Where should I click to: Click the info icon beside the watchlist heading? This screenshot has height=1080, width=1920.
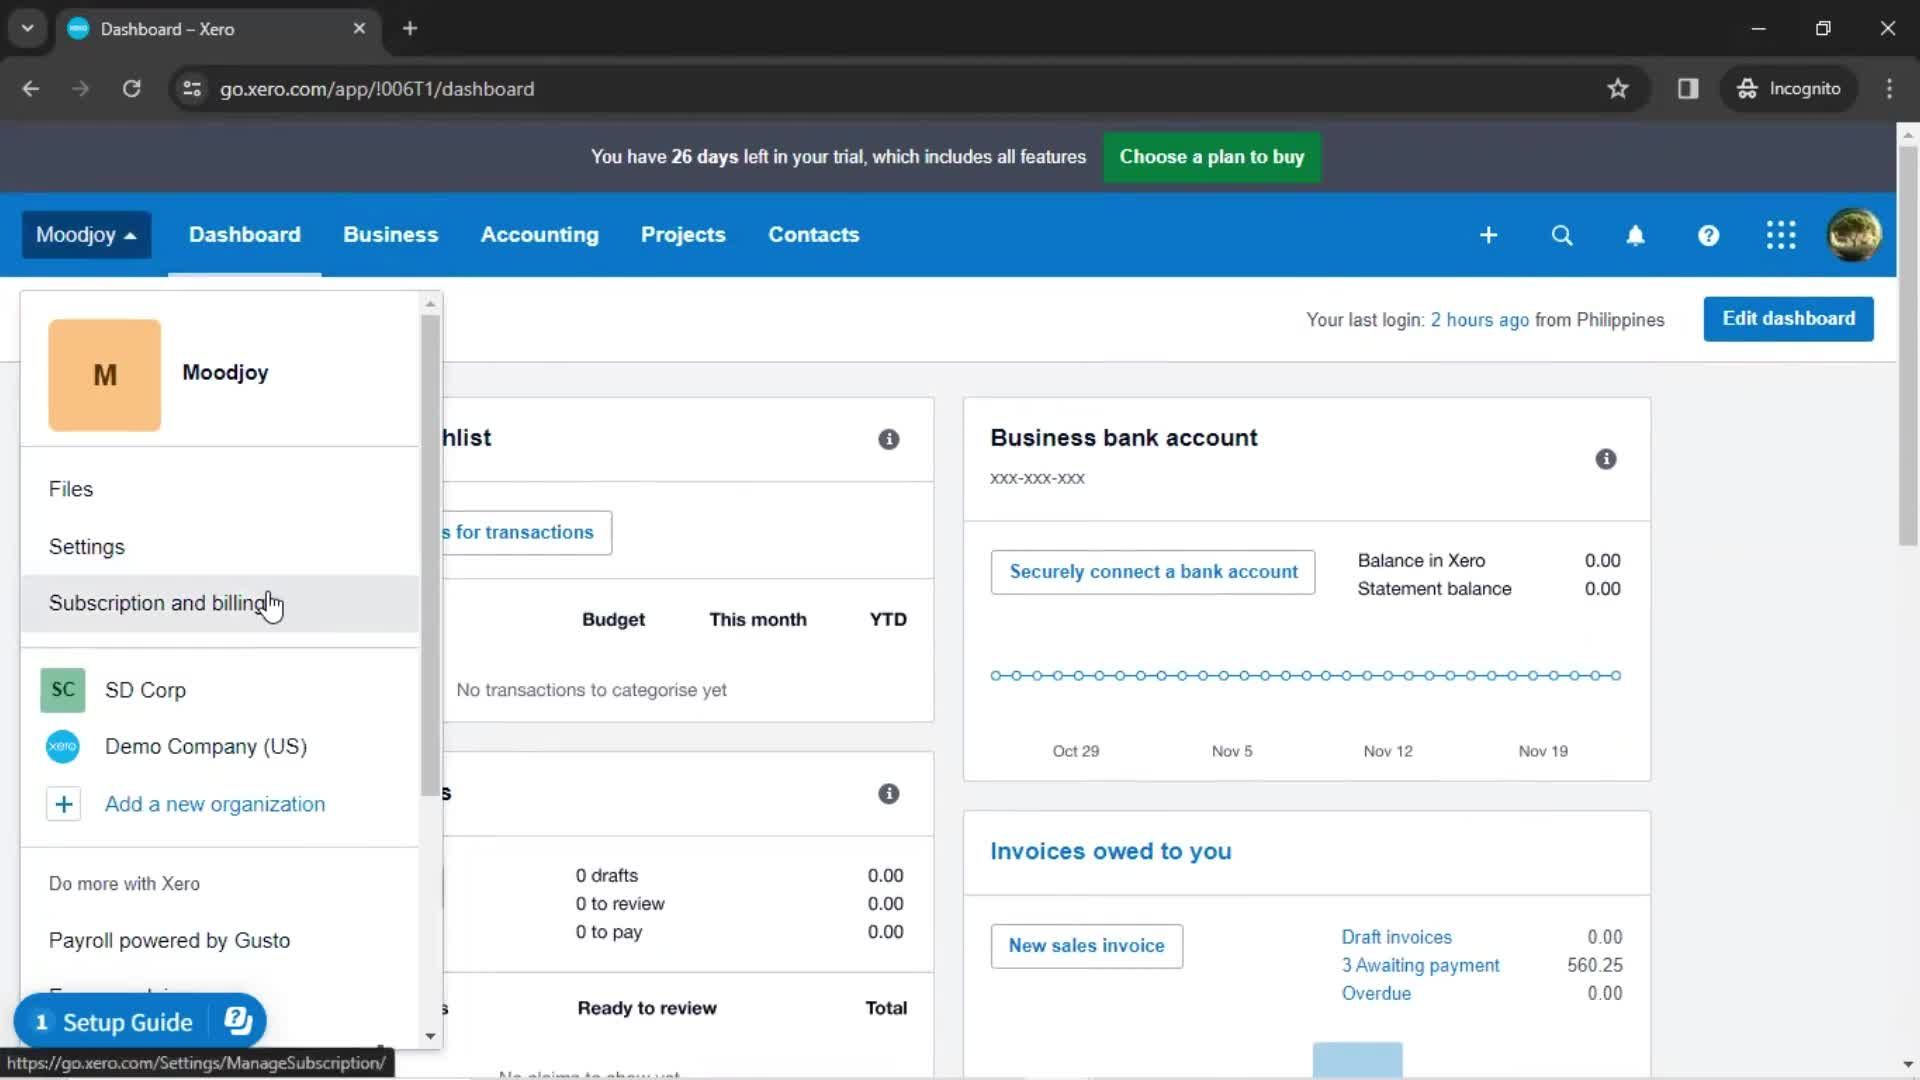[888, 439]
